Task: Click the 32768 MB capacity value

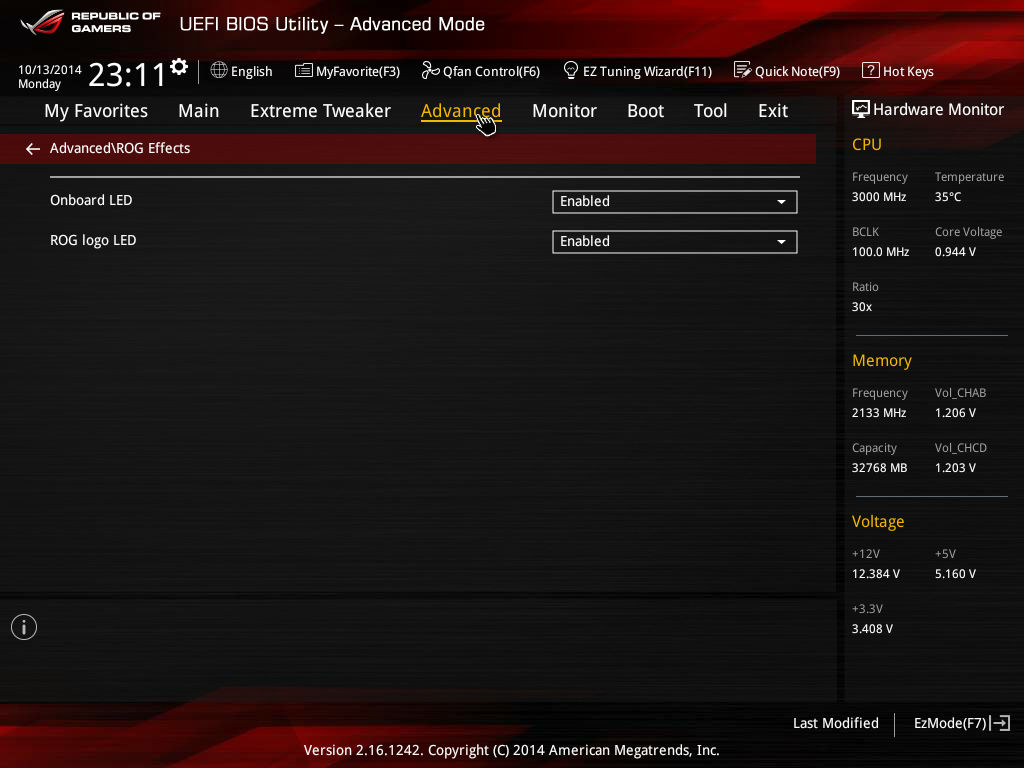Action: tap(879, 468)
